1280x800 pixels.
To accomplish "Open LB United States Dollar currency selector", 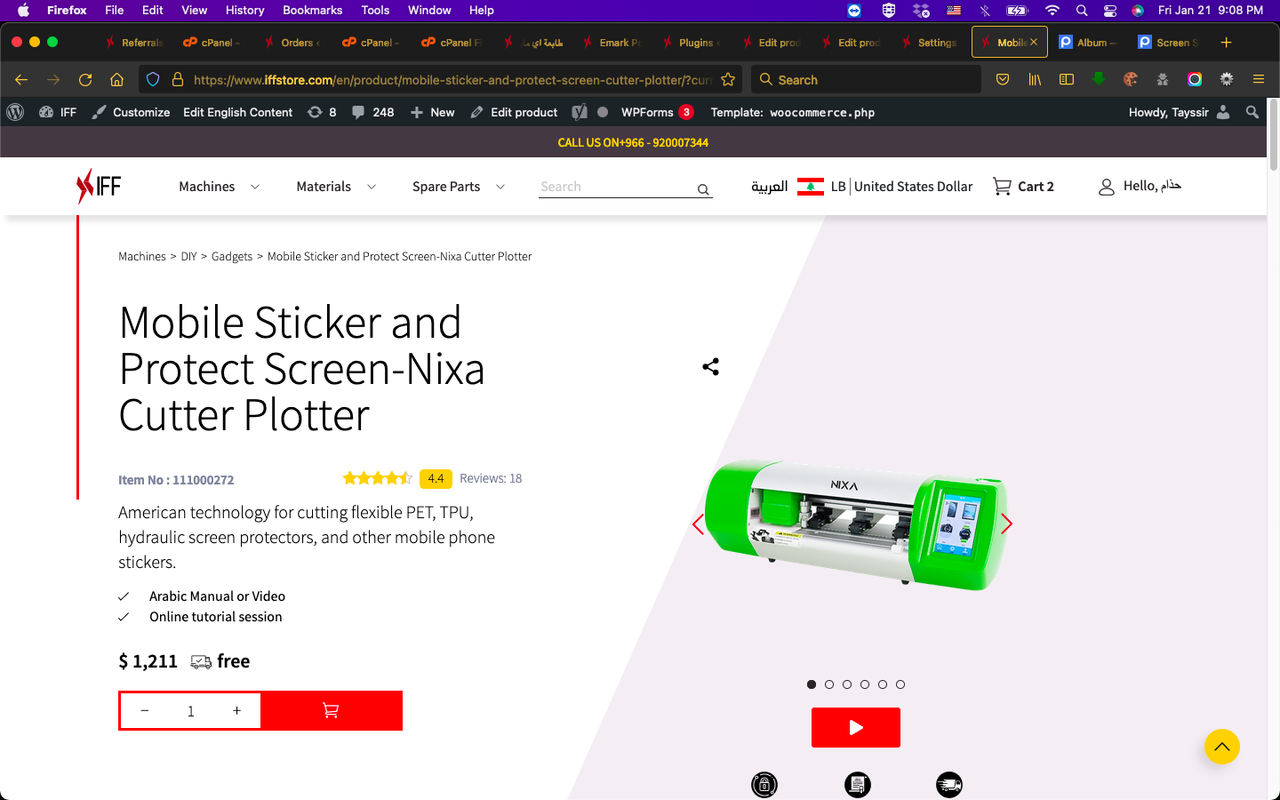I will click(x=885, y=186).
